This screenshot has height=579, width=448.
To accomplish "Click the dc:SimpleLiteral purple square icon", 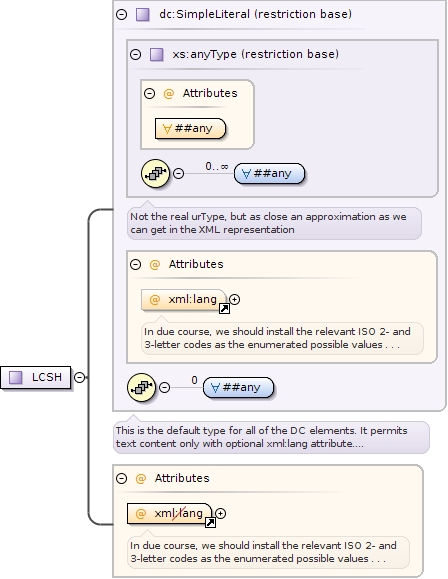I will coord(143,15).
